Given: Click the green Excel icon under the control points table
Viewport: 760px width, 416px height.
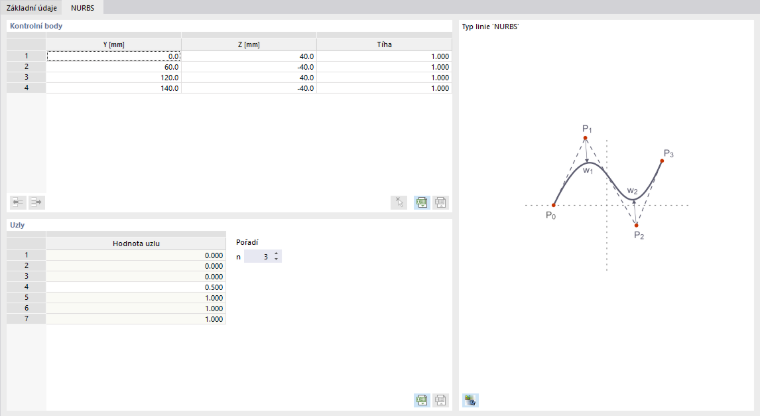Looking at the screenshot, I should [422, 203].
